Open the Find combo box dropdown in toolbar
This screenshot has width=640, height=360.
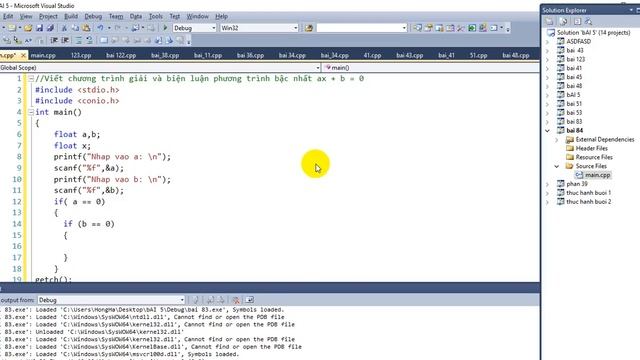[x=404, y=28]
